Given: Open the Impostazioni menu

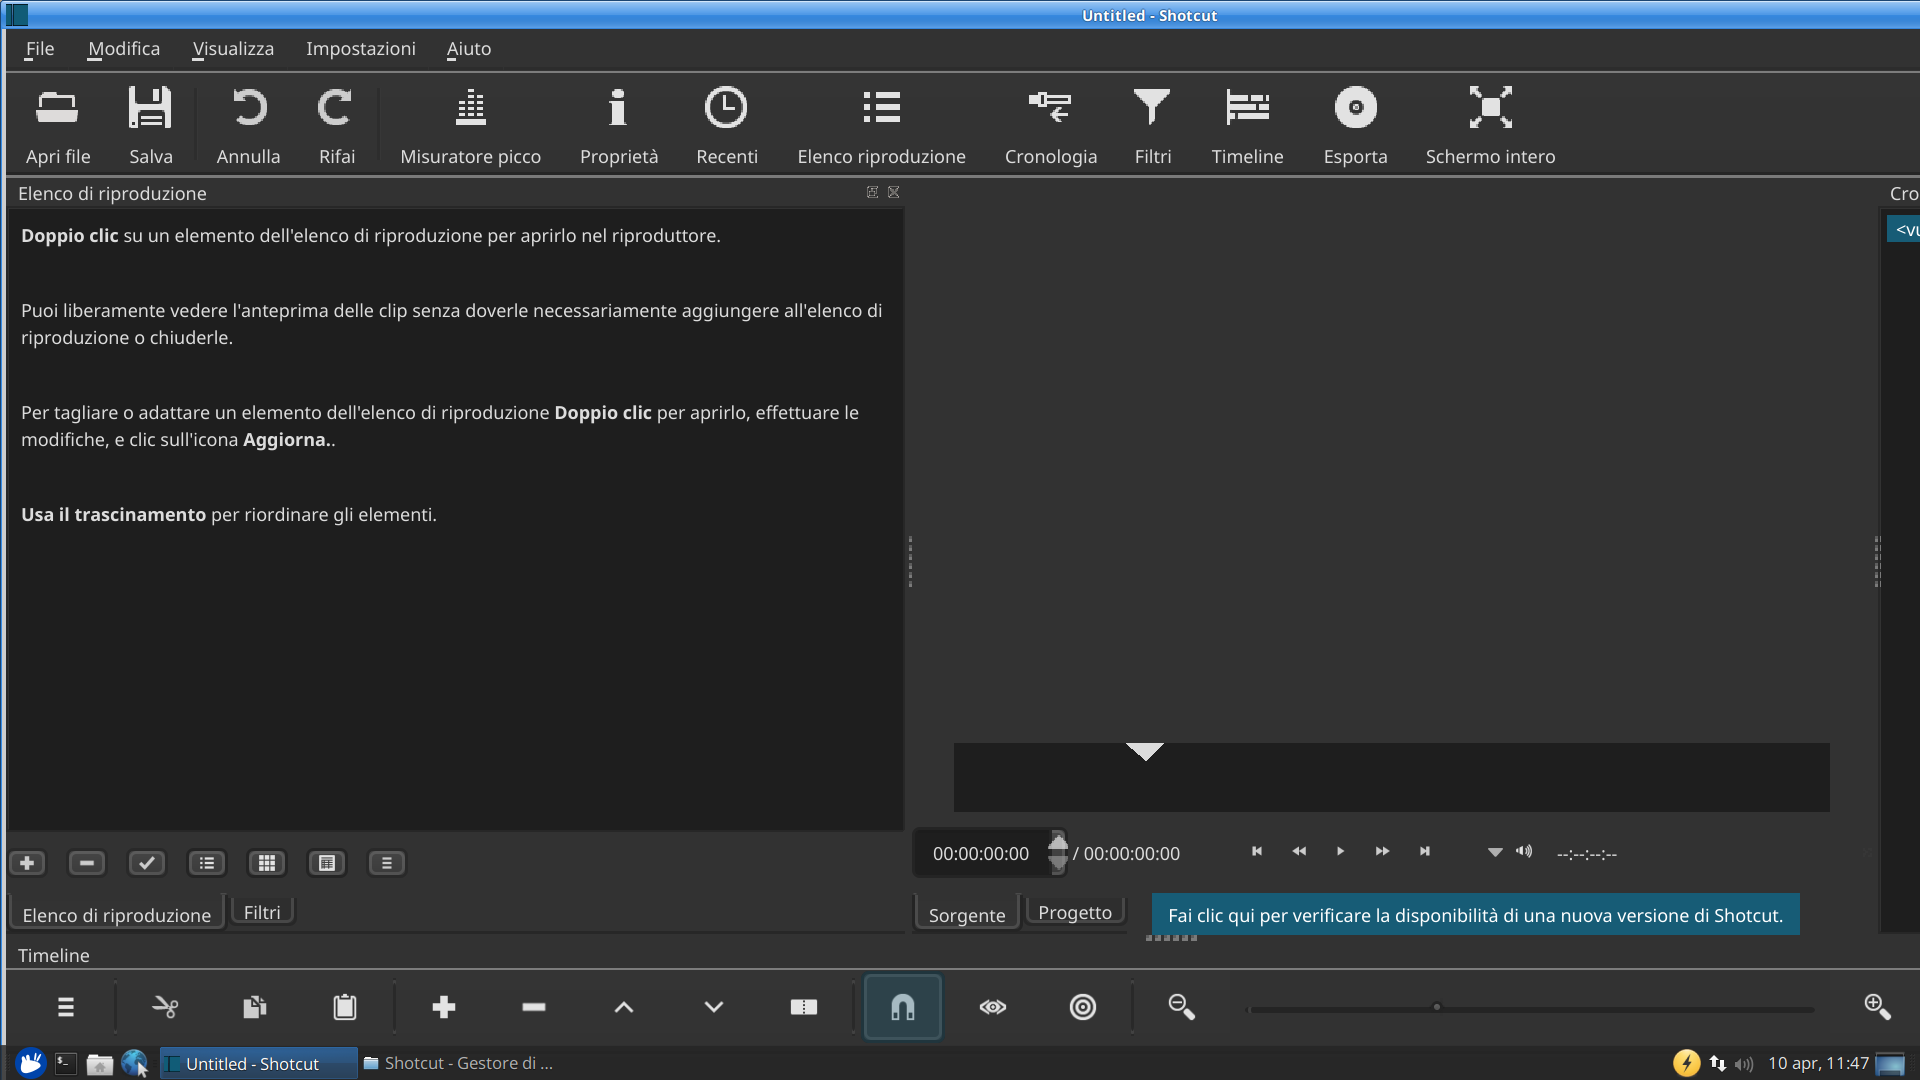Looking at the screenshot, I should (x=361, y=48).
